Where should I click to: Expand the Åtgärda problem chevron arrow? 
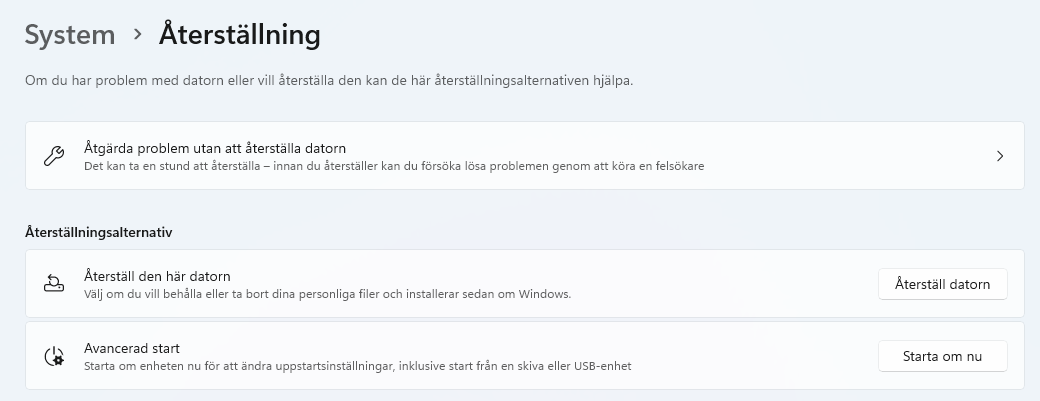1000,156
